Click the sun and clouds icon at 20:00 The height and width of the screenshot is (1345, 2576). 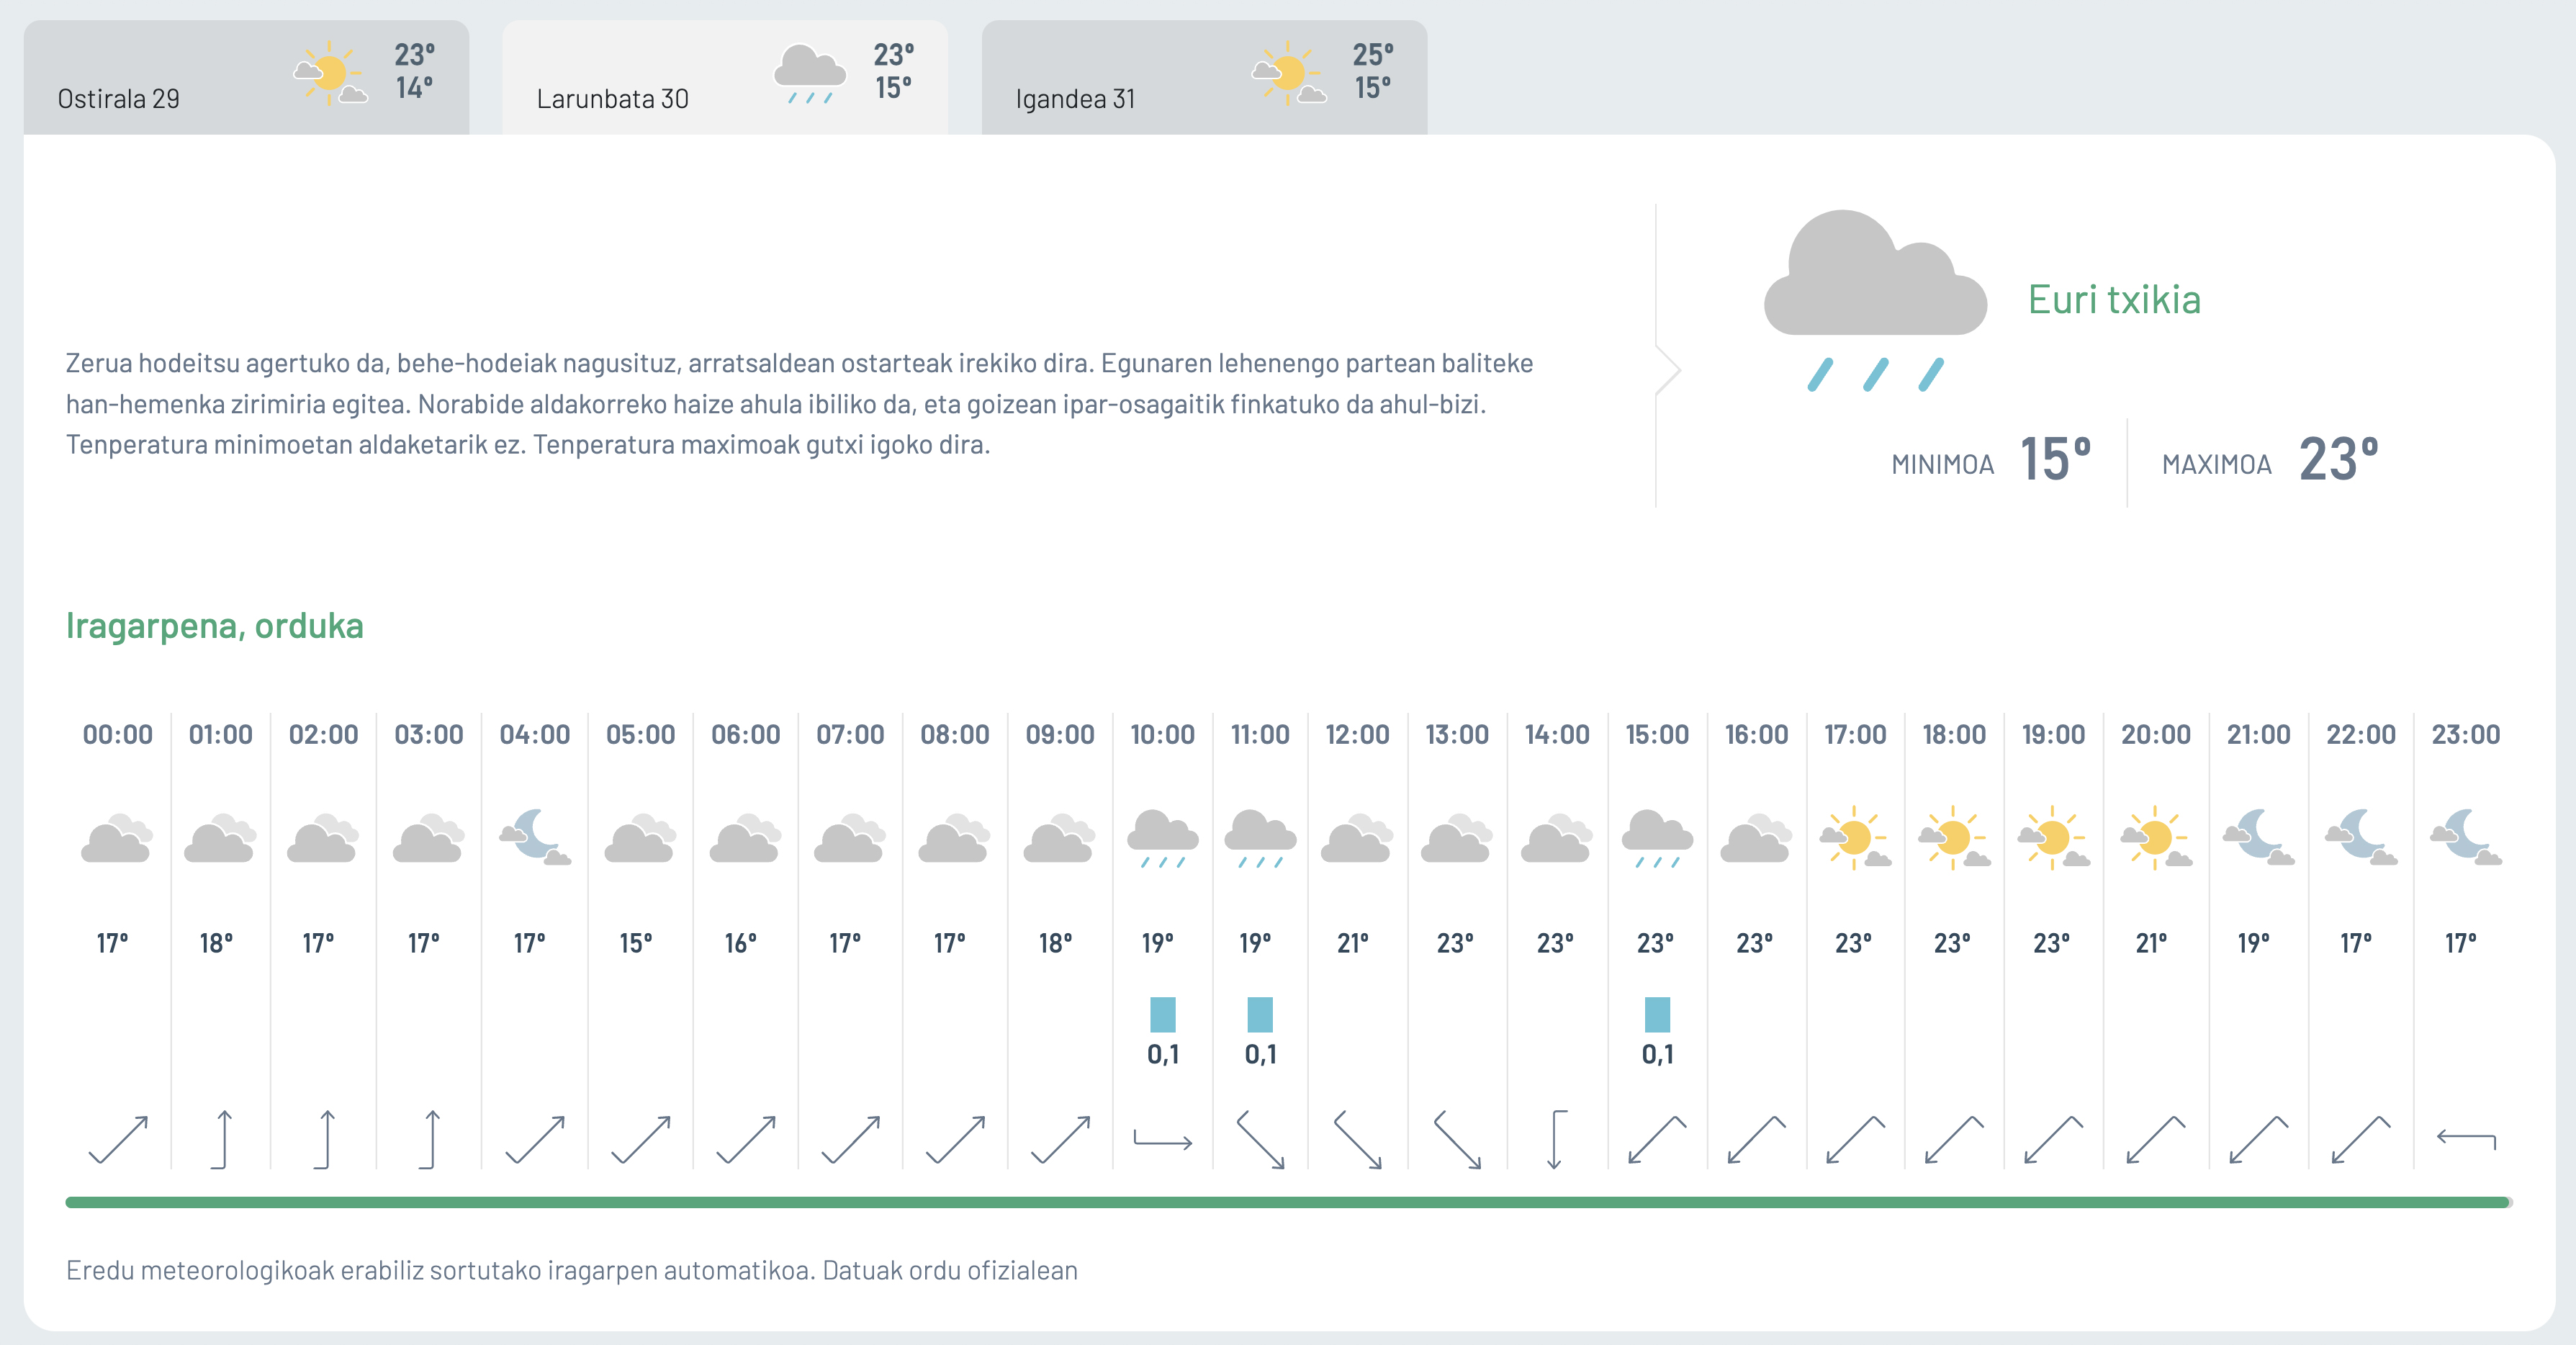click(2156, 838)
